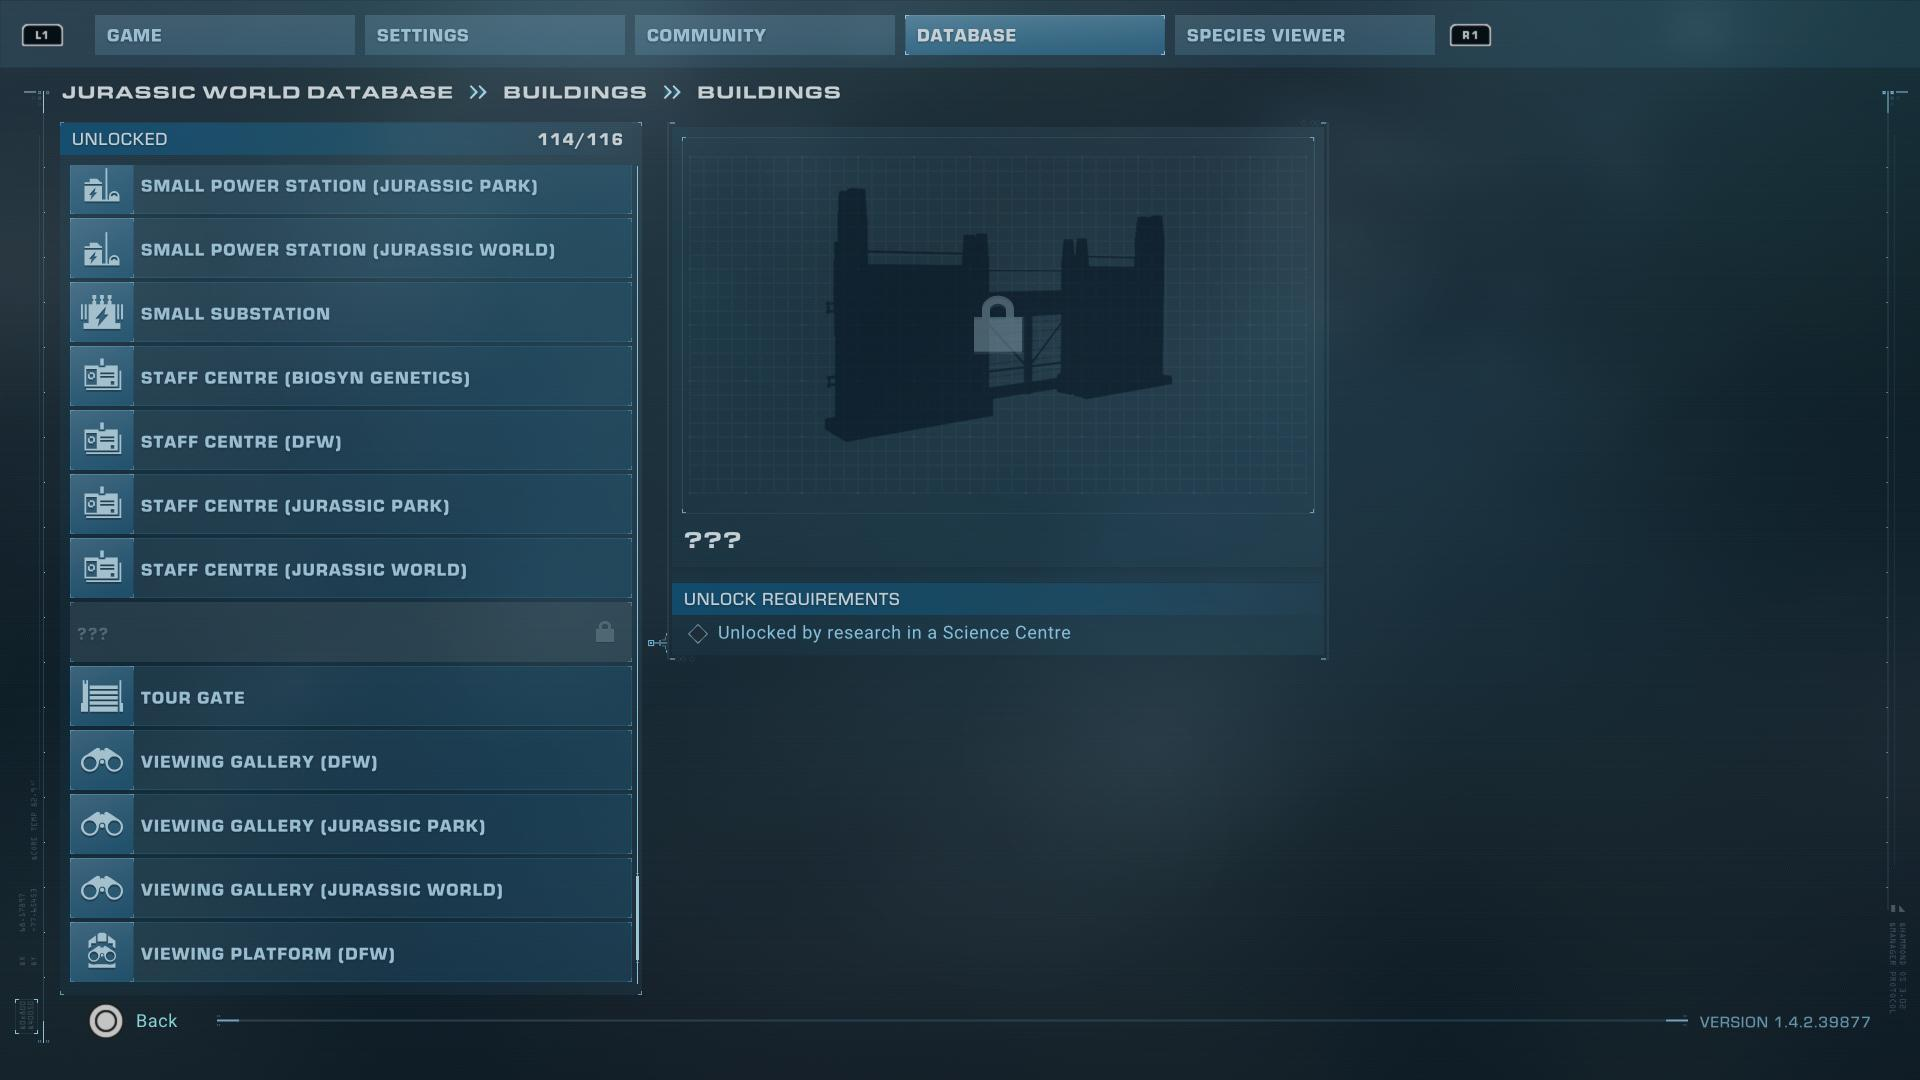Select Staff Centre (Biosyn Genetics) entry

[x=351, y=378]
